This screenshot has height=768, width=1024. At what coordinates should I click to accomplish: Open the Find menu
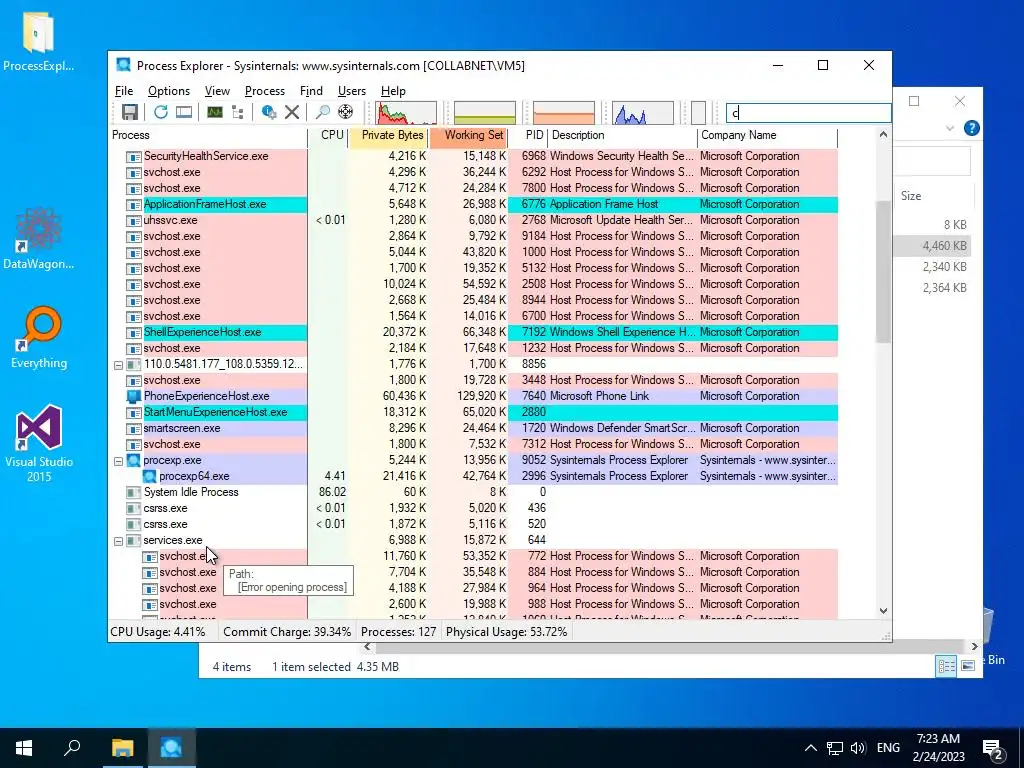(311, 91)
